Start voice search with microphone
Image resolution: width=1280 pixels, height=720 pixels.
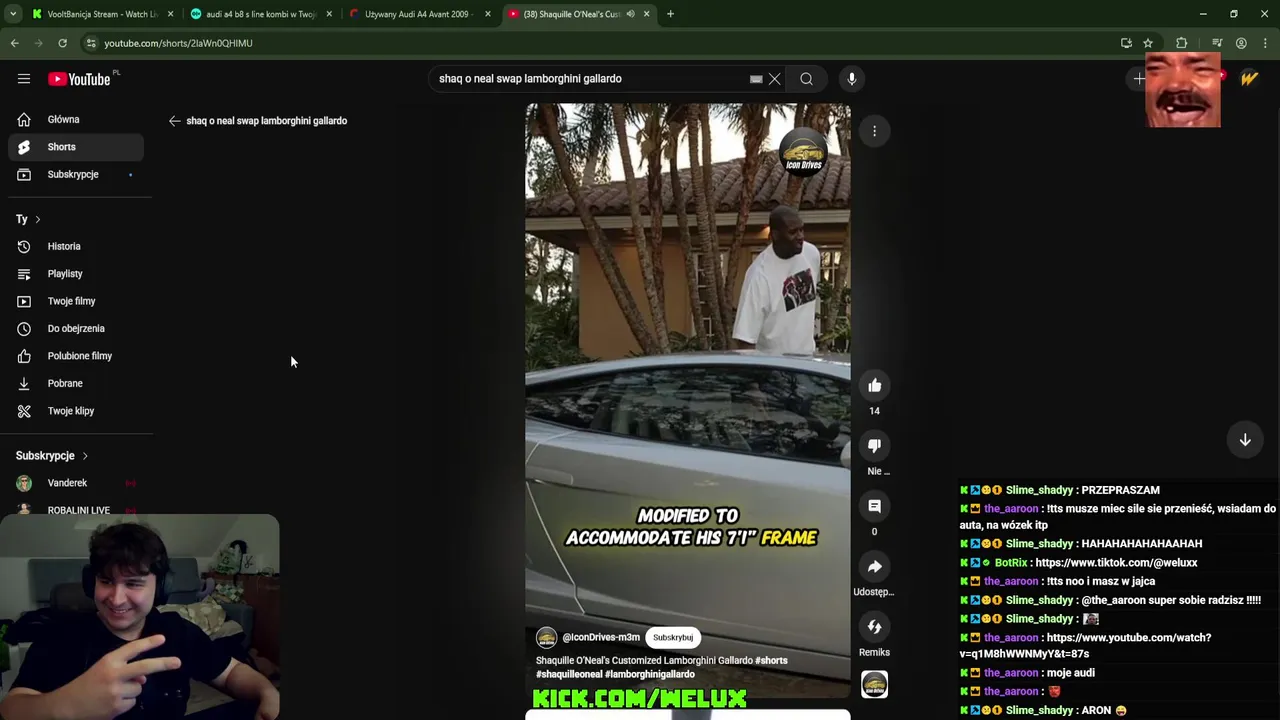[852, 79]
